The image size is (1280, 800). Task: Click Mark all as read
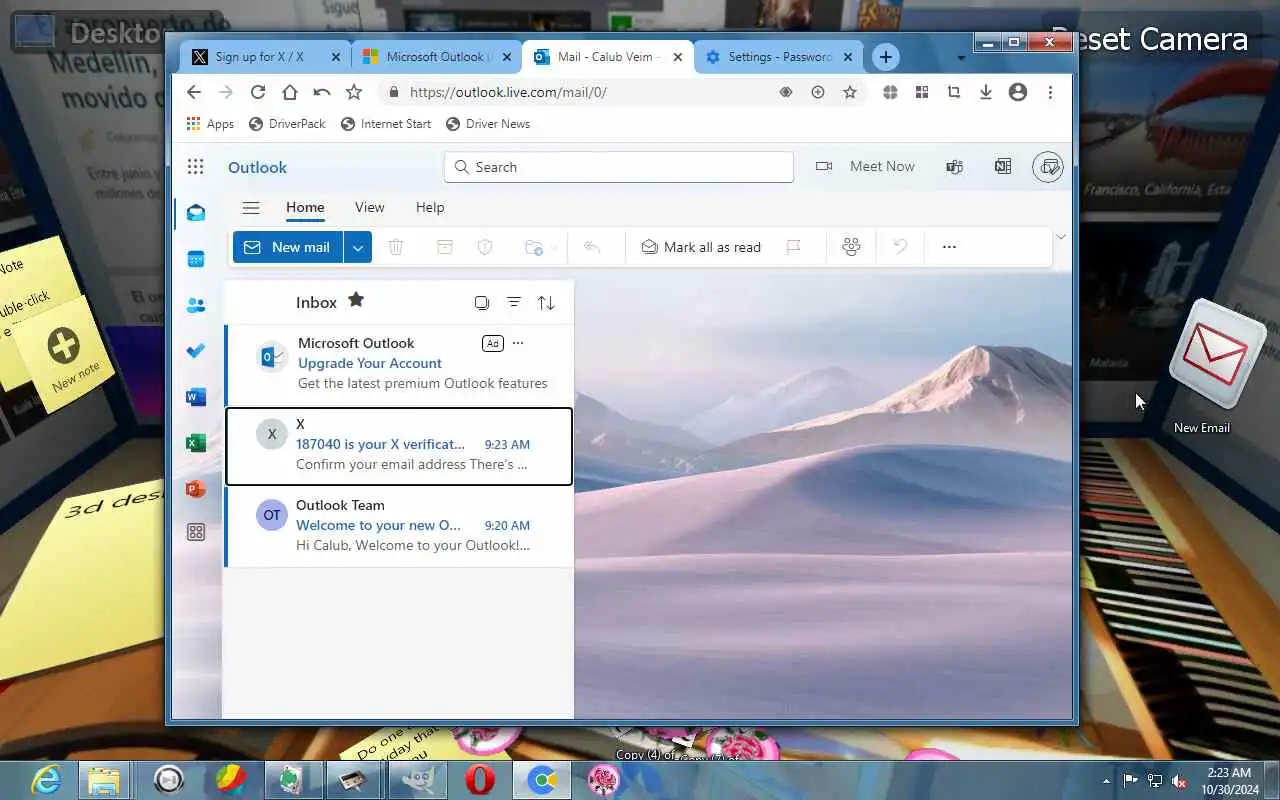[701, 247]
